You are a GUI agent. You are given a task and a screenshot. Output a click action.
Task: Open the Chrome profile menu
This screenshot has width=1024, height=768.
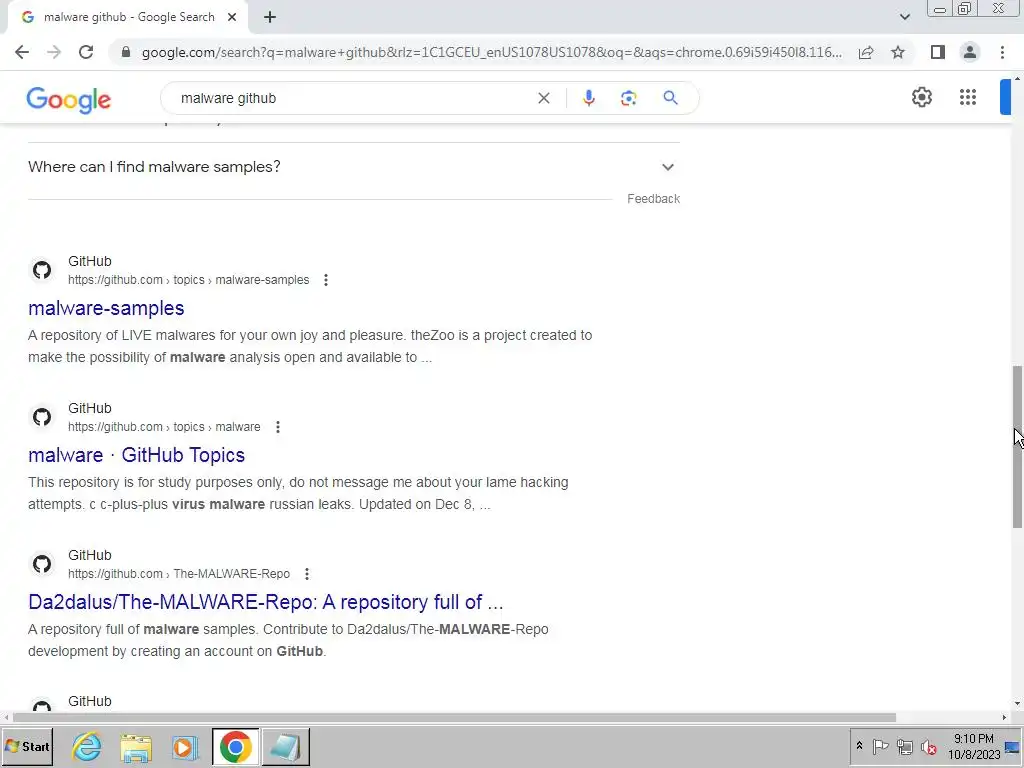[970, 52]
